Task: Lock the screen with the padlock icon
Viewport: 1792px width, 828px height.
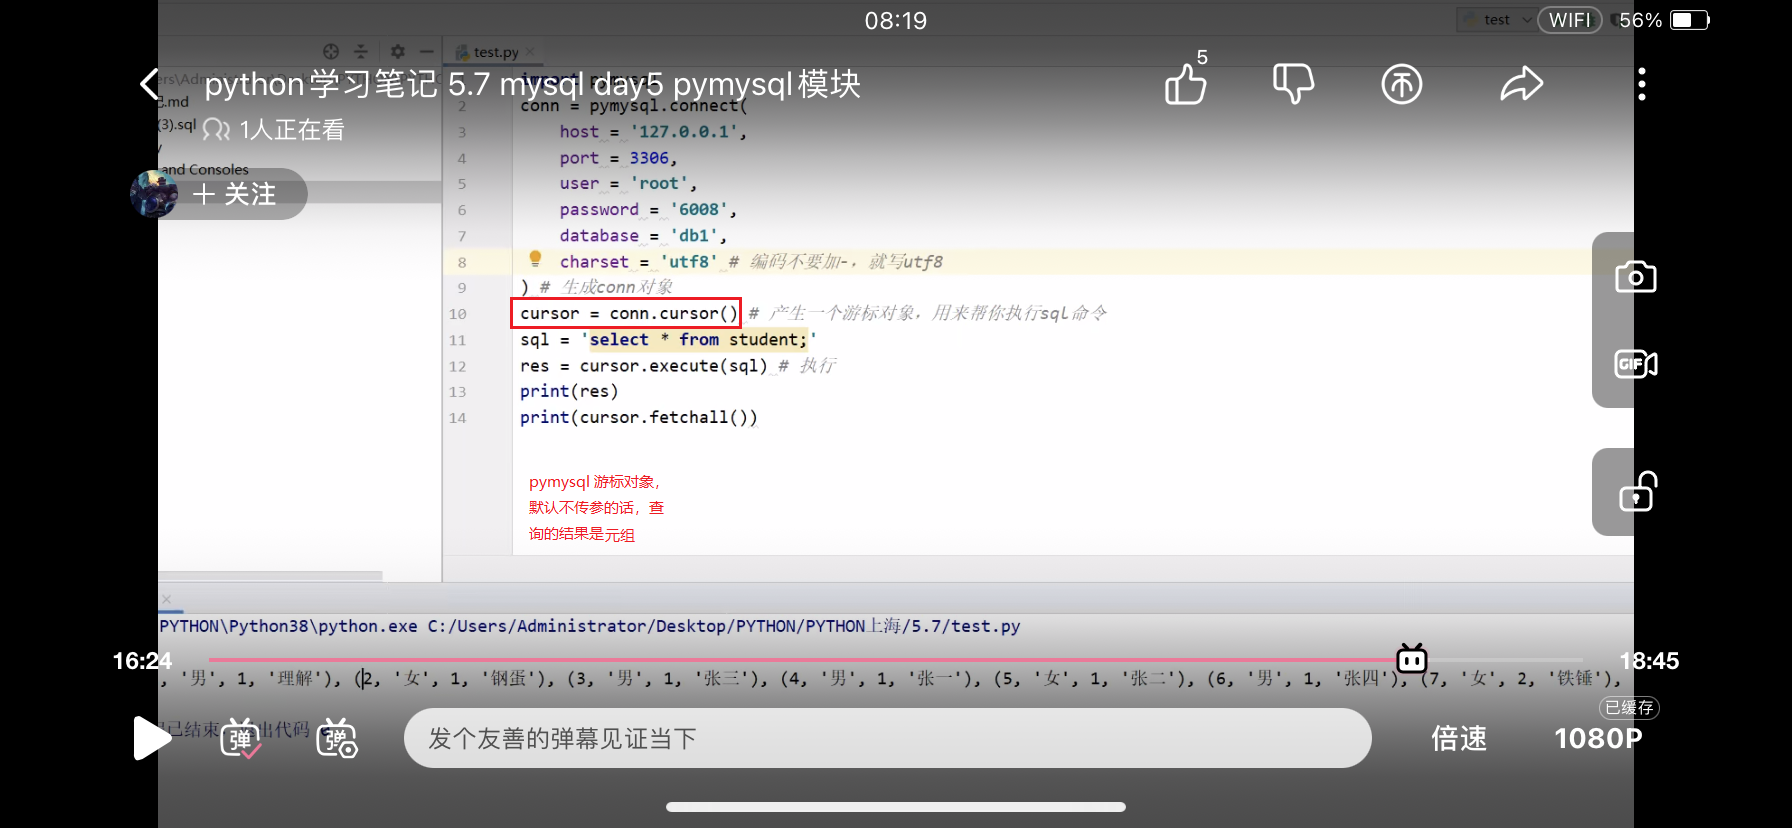Action: (1638, 492)
